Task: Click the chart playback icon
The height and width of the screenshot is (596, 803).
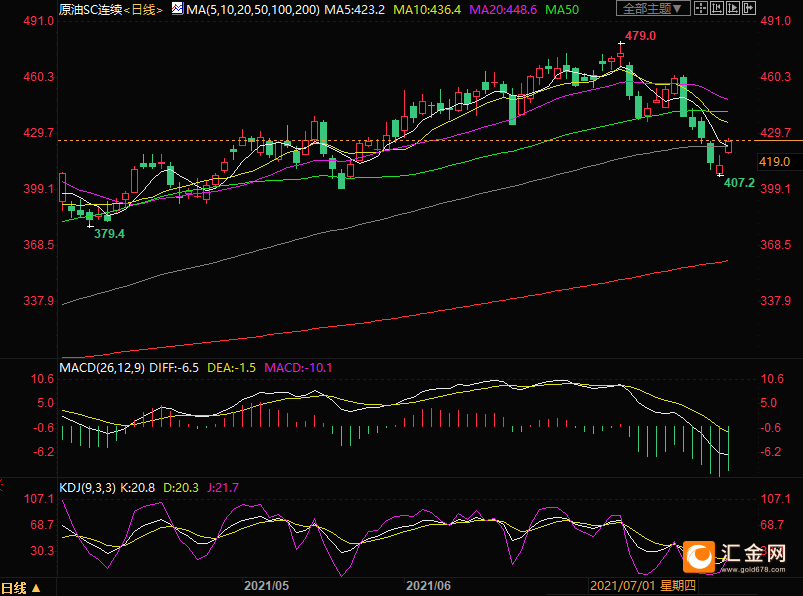Action: point(733,8)
